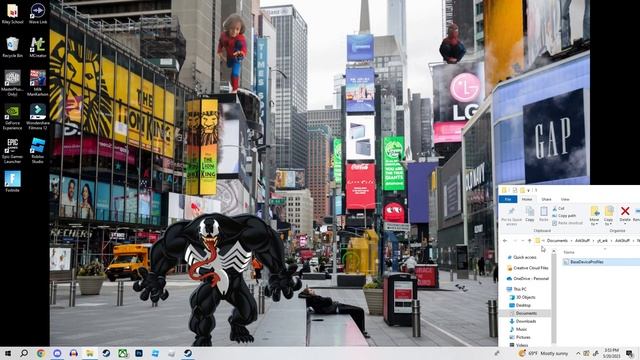Image resolution: width=640 pixels, height=360 pixels.
Task: Open Google Chrome from the taskbar
Action: [41, 353]
